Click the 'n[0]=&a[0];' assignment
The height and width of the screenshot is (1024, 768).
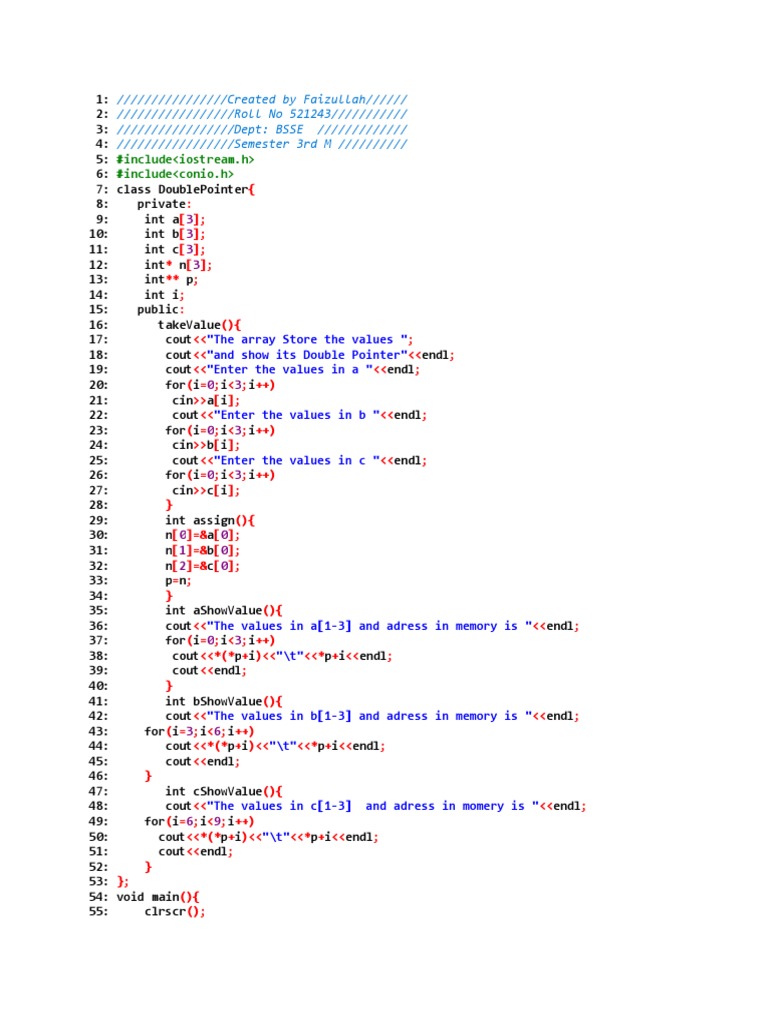pos(202,535)
